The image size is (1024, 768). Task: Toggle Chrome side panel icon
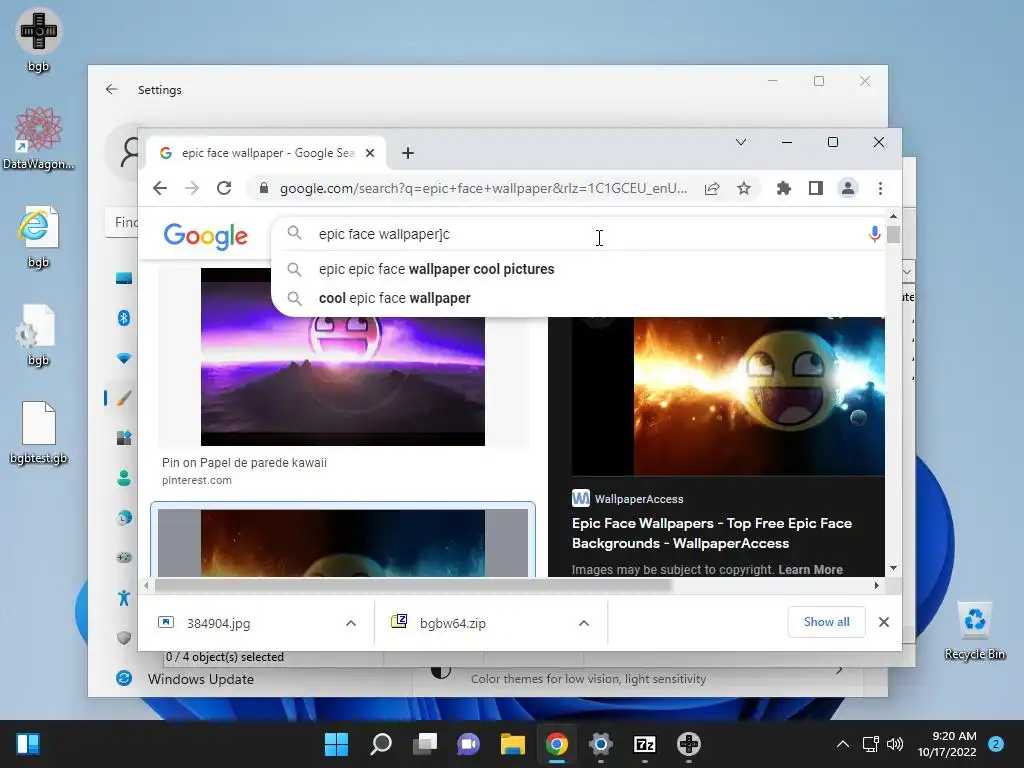816,189
